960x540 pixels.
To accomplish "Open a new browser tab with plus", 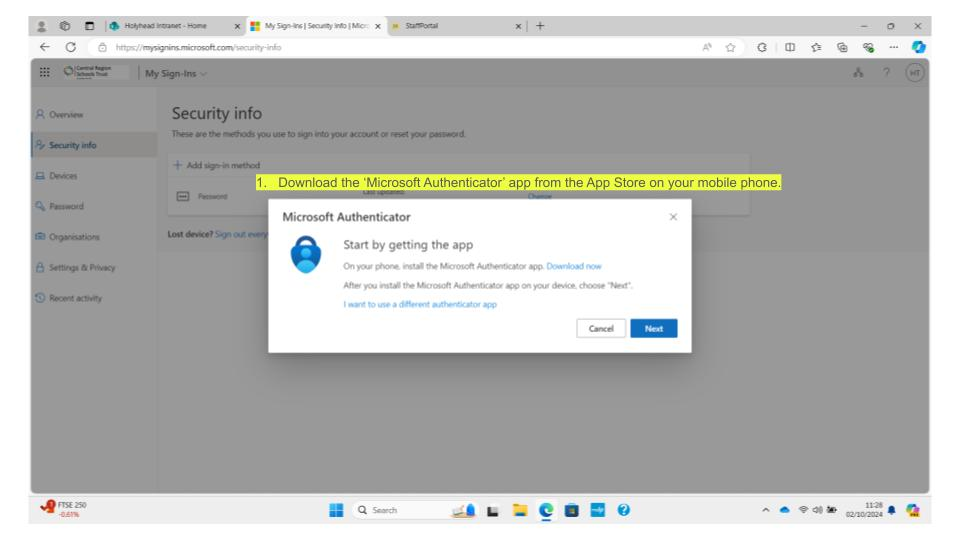I will point(540,26).
